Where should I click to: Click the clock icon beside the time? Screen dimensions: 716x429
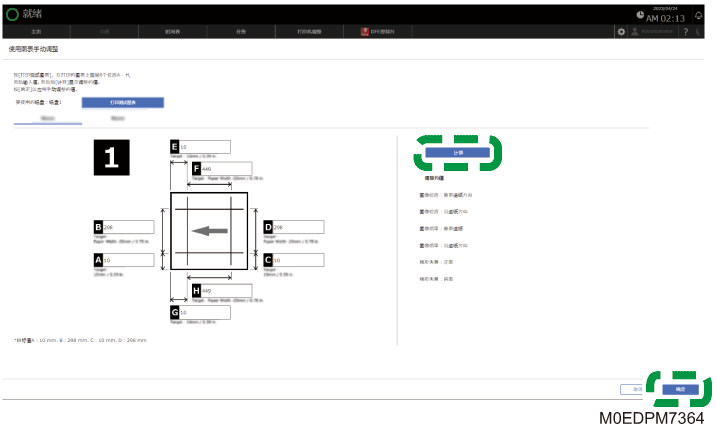click(640, 15)
